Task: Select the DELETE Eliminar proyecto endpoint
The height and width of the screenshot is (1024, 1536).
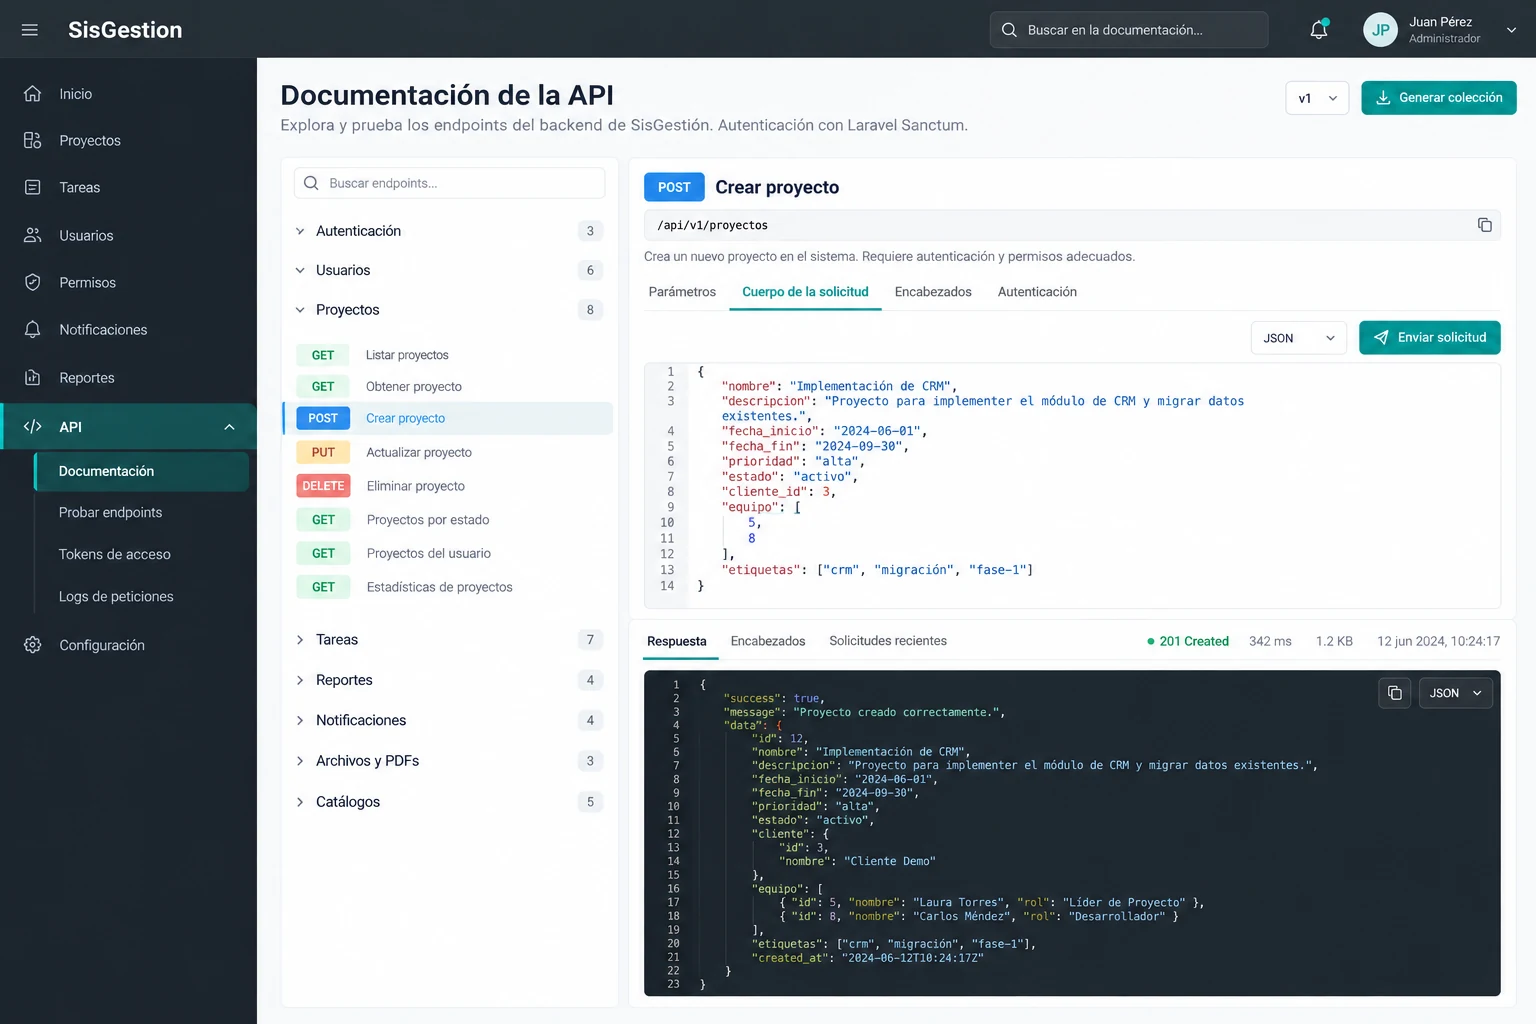Action: tap(448, 486)
